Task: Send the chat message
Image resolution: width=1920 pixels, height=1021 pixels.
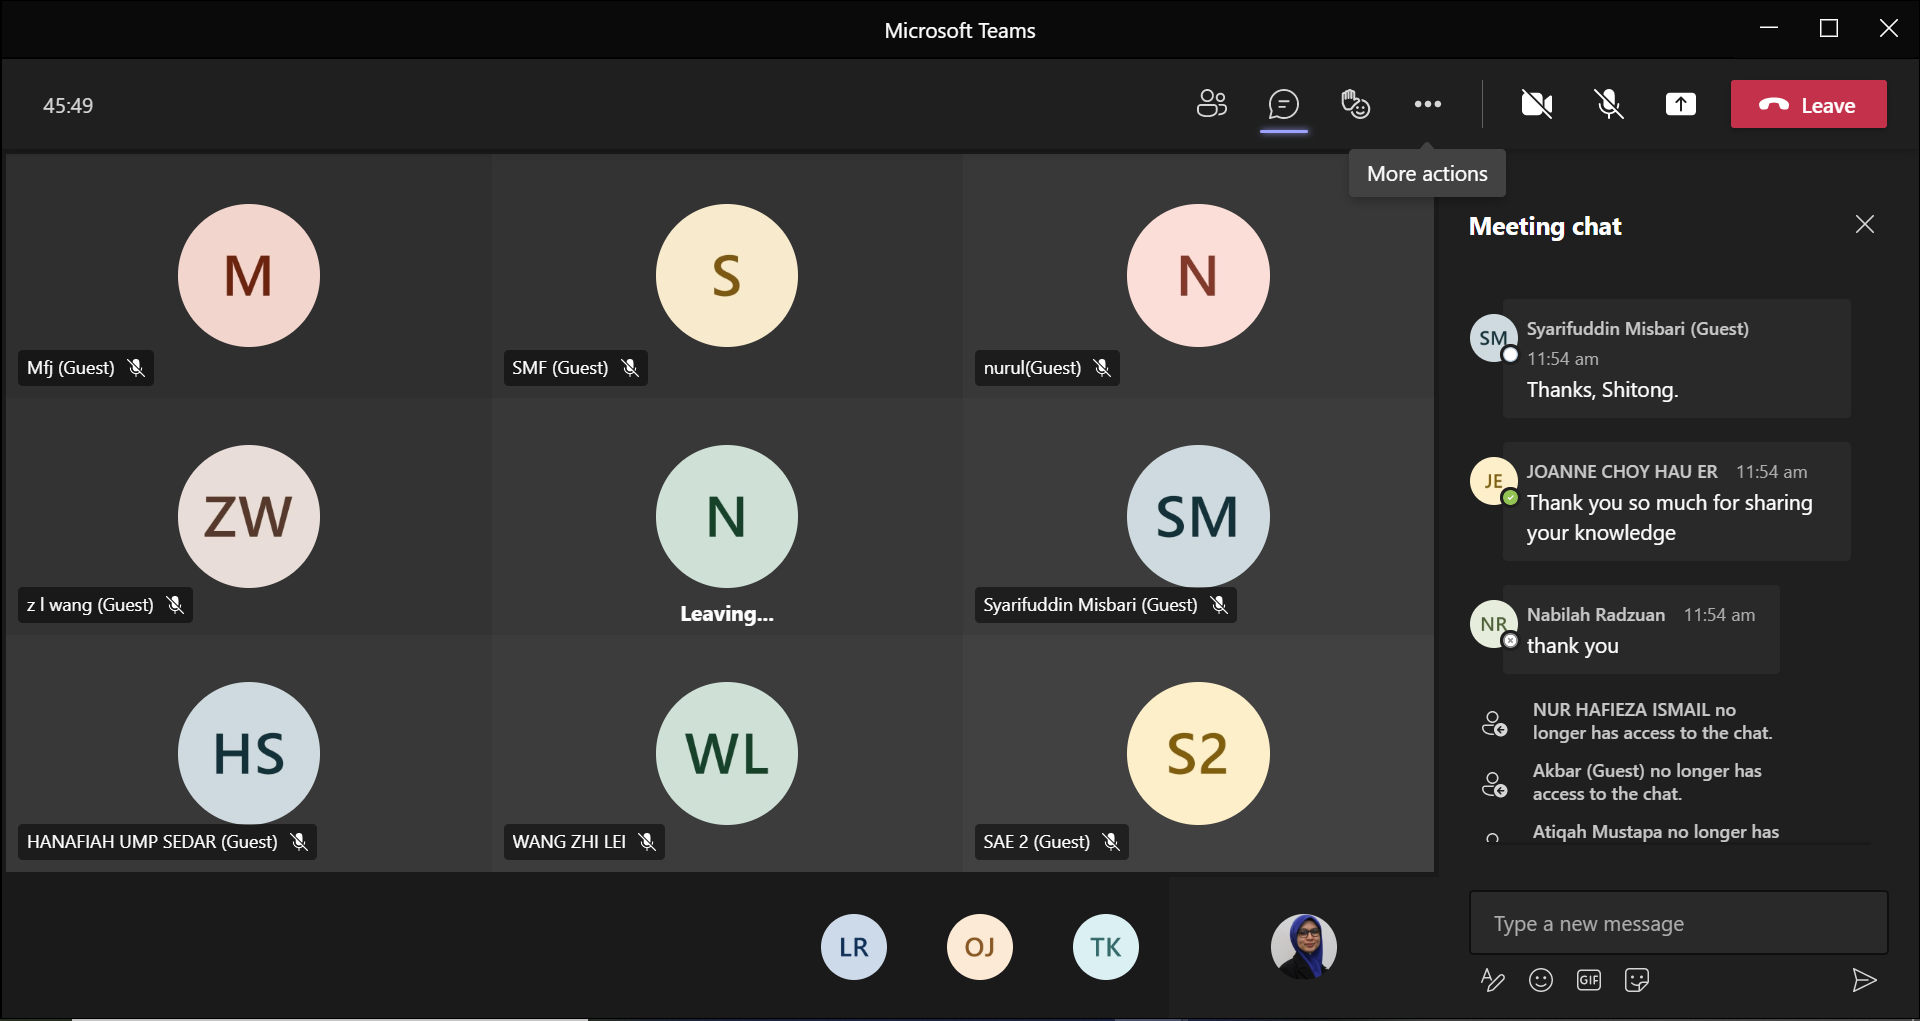Action: (x=1863, y=980)
